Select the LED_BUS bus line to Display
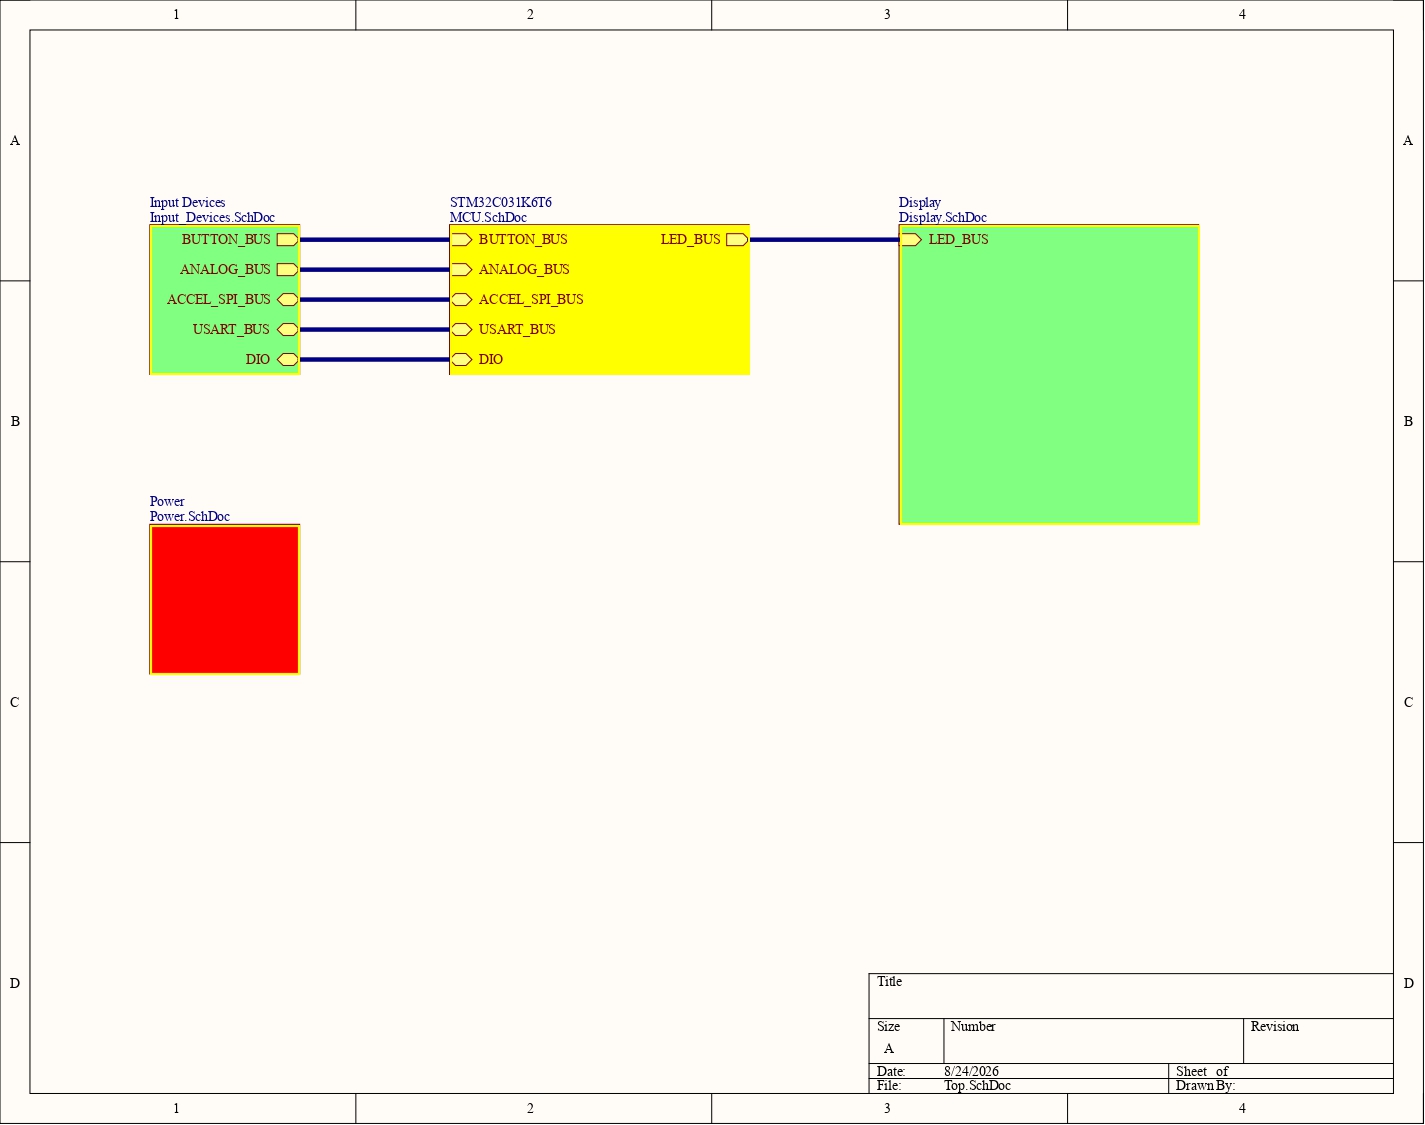 [825, 240]
